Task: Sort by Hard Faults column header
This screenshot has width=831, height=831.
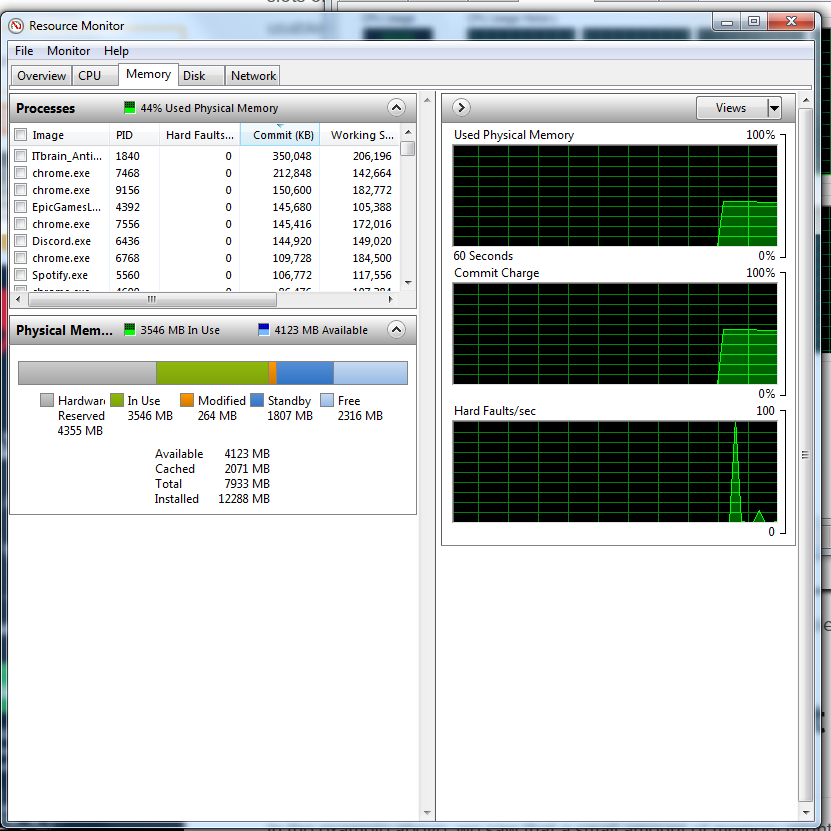Action: tap(200, 135)
